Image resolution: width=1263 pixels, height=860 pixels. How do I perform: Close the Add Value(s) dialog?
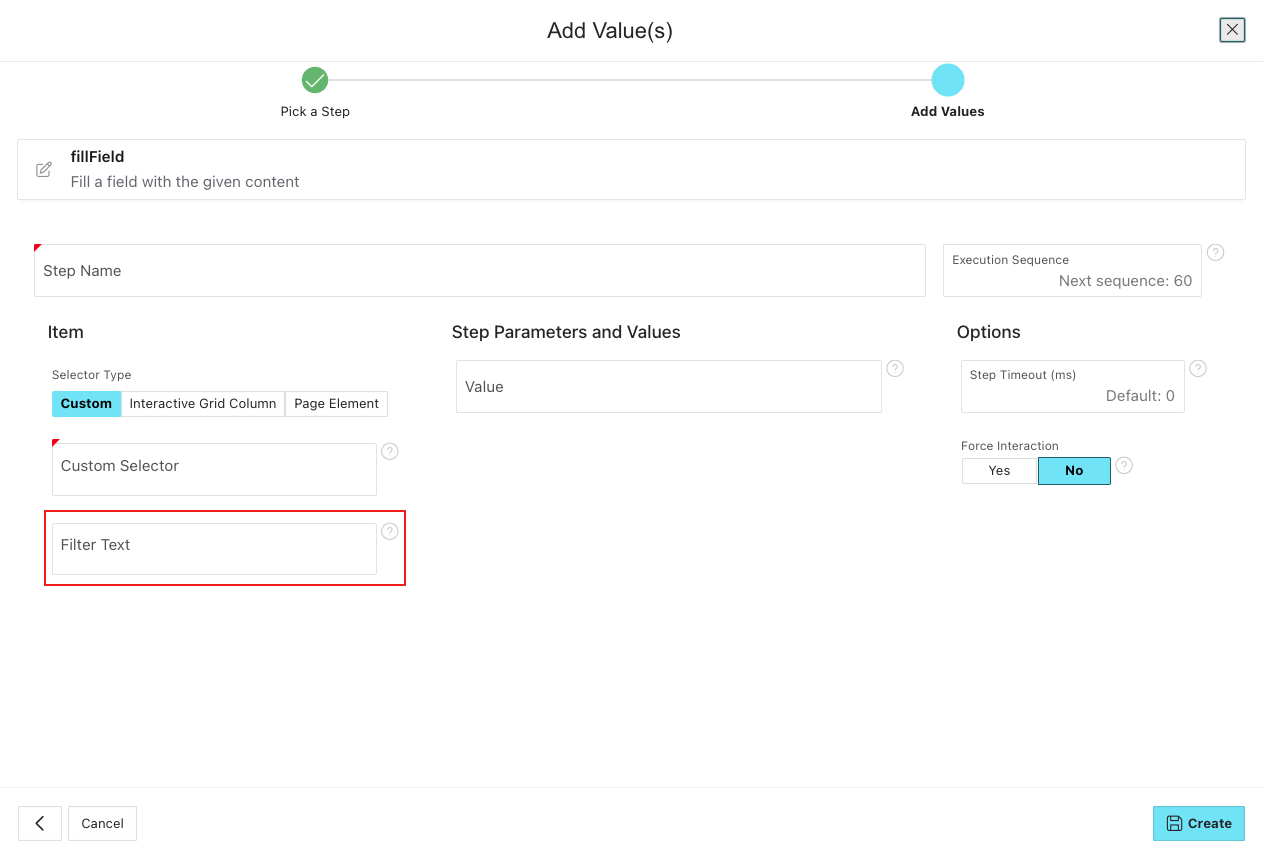(1232, 30)
